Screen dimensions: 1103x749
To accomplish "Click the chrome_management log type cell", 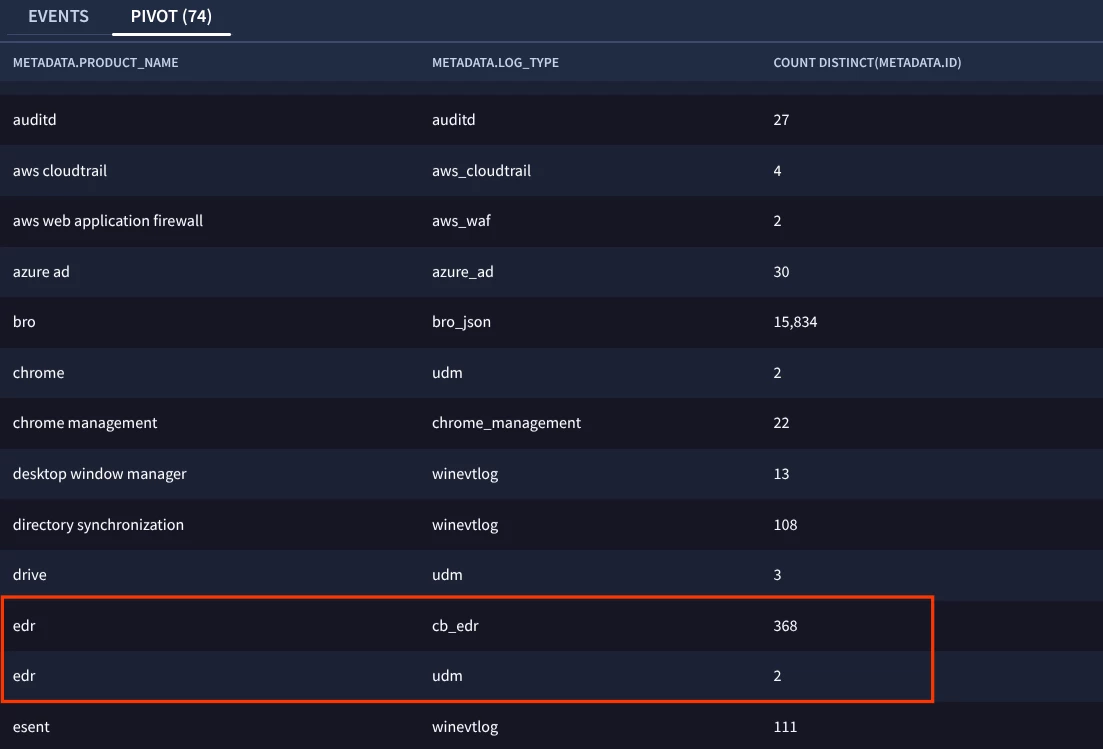I will point(506,423).
